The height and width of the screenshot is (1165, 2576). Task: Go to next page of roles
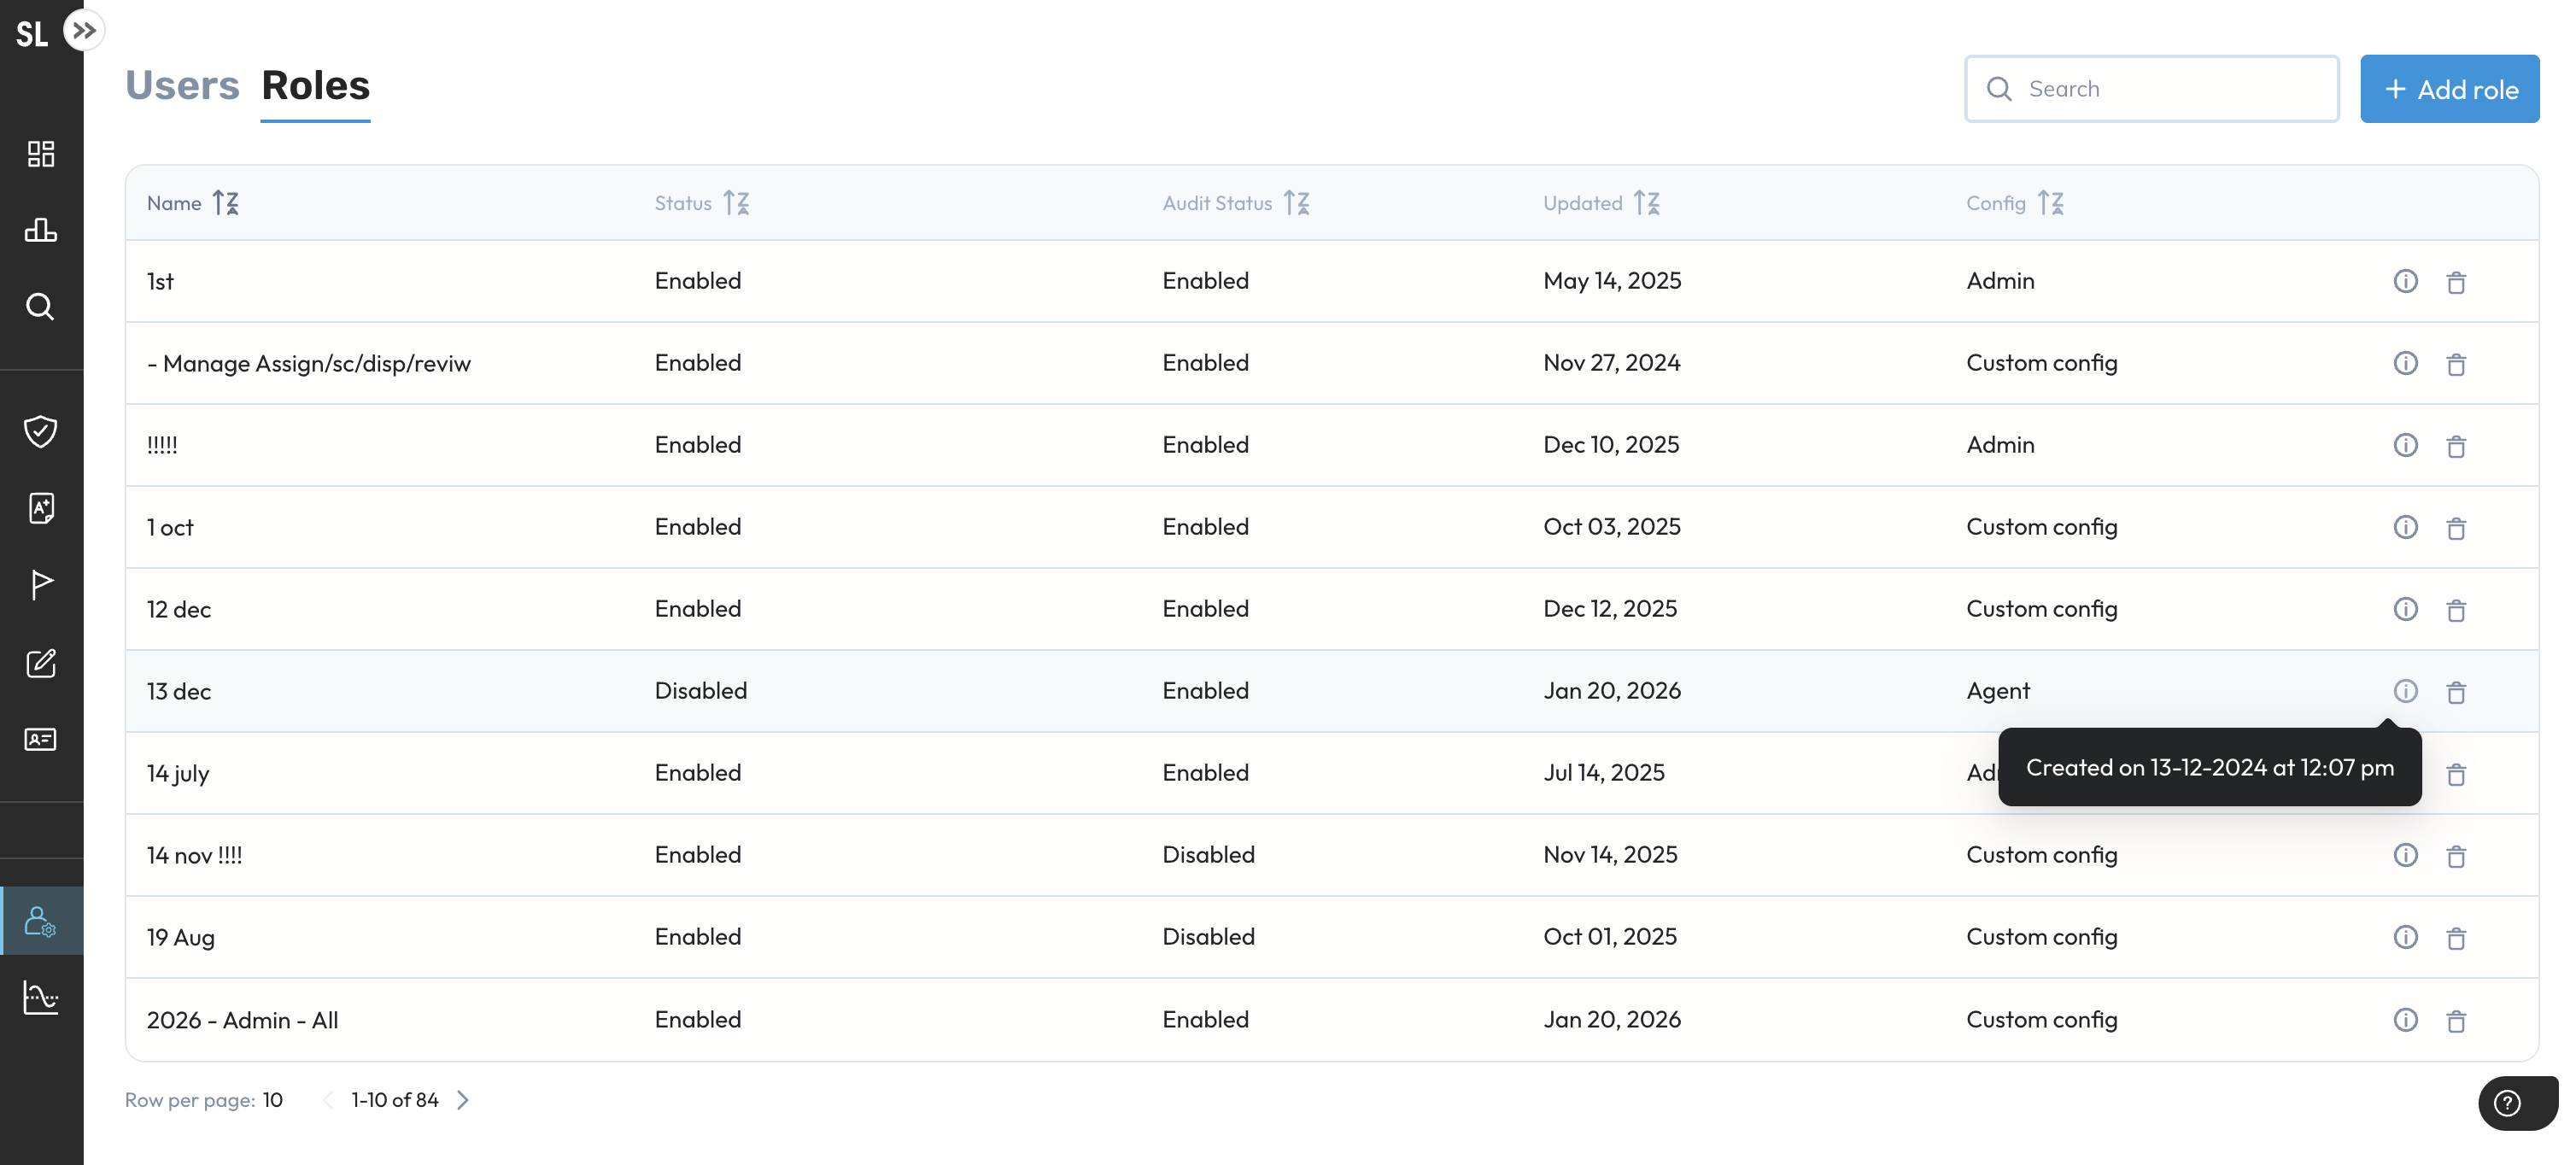(x=463, y=1100)
